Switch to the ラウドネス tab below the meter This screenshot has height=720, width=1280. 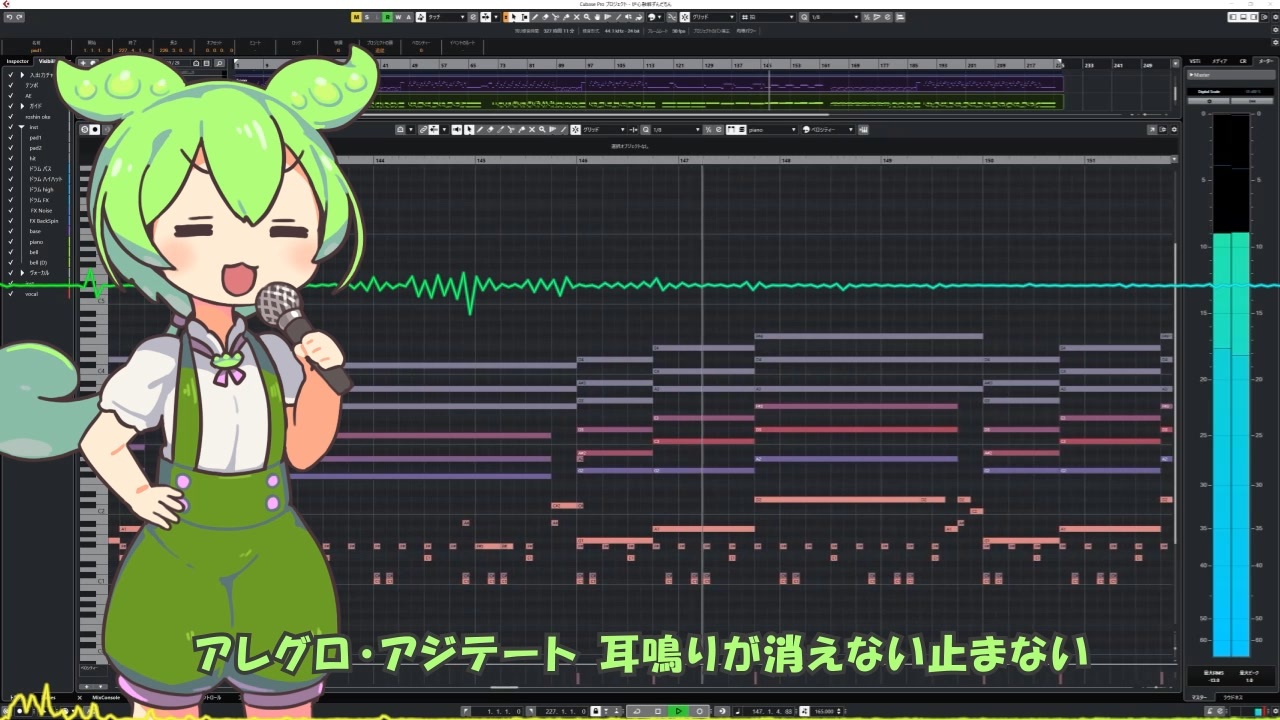(1231, 697)
